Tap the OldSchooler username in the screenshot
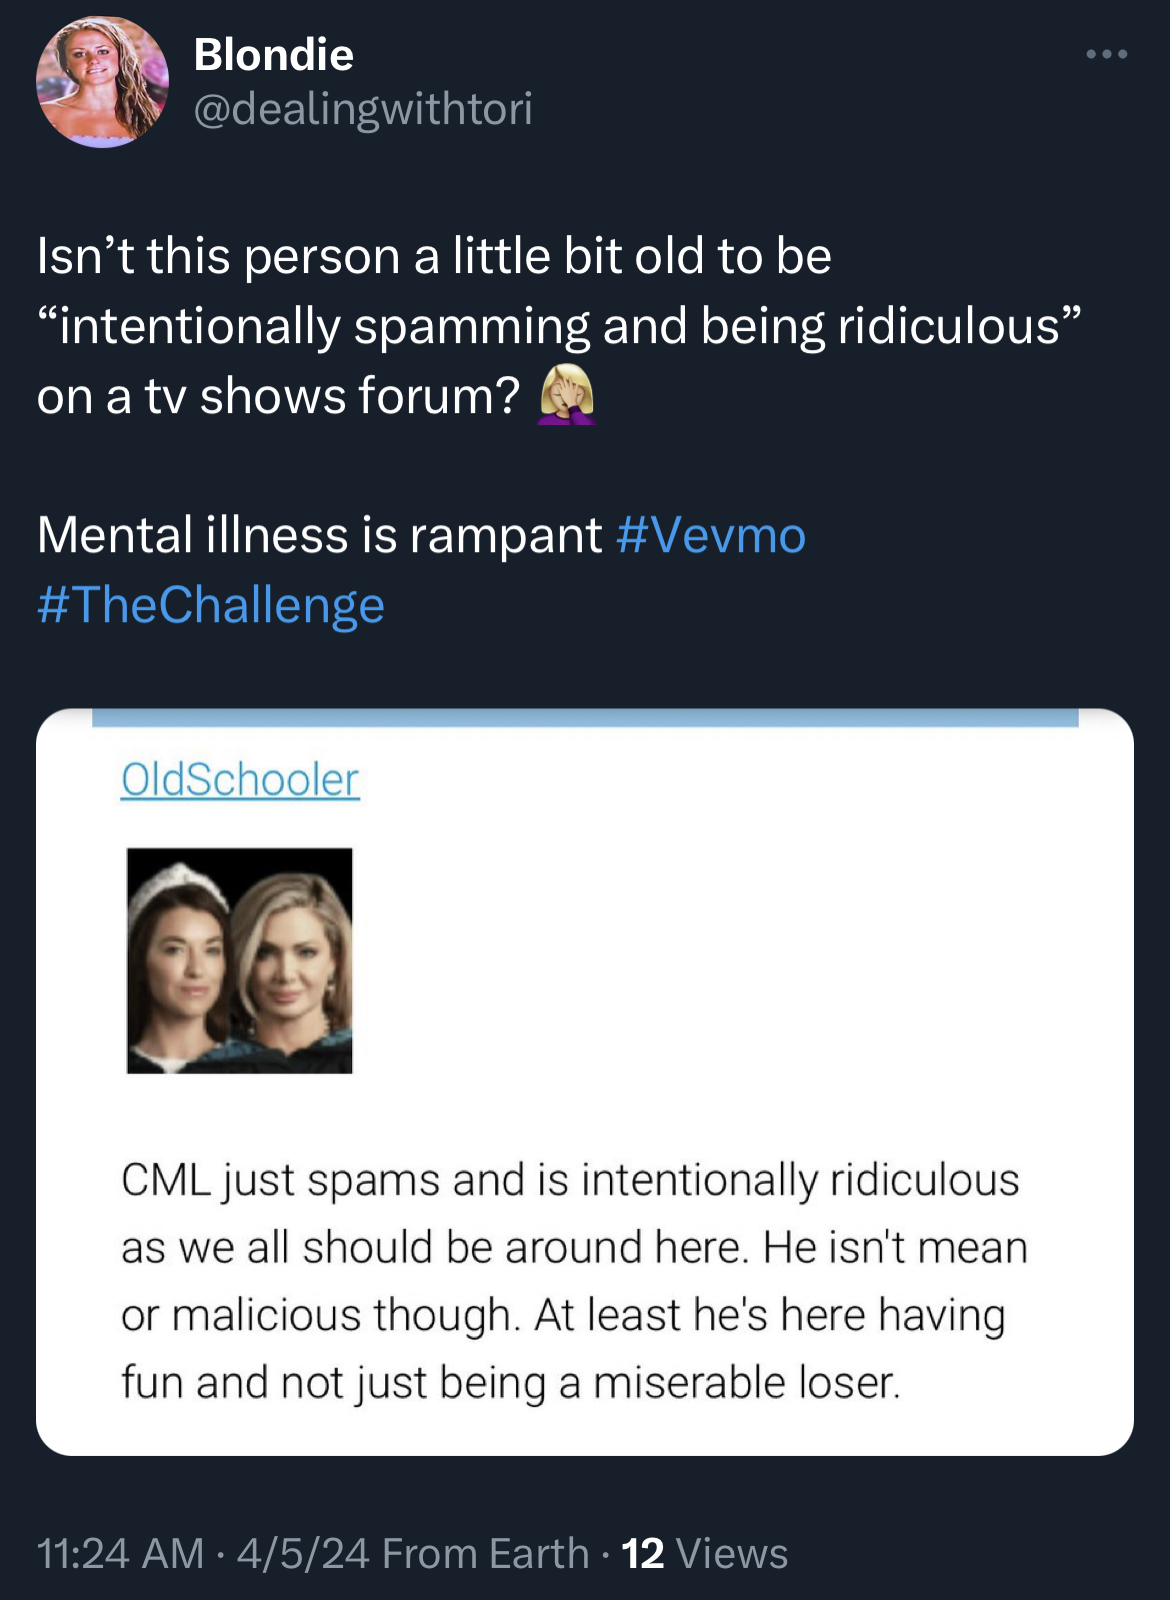Image resolution: width=1170 pixels, height=1600 pixels. [240, 780]
